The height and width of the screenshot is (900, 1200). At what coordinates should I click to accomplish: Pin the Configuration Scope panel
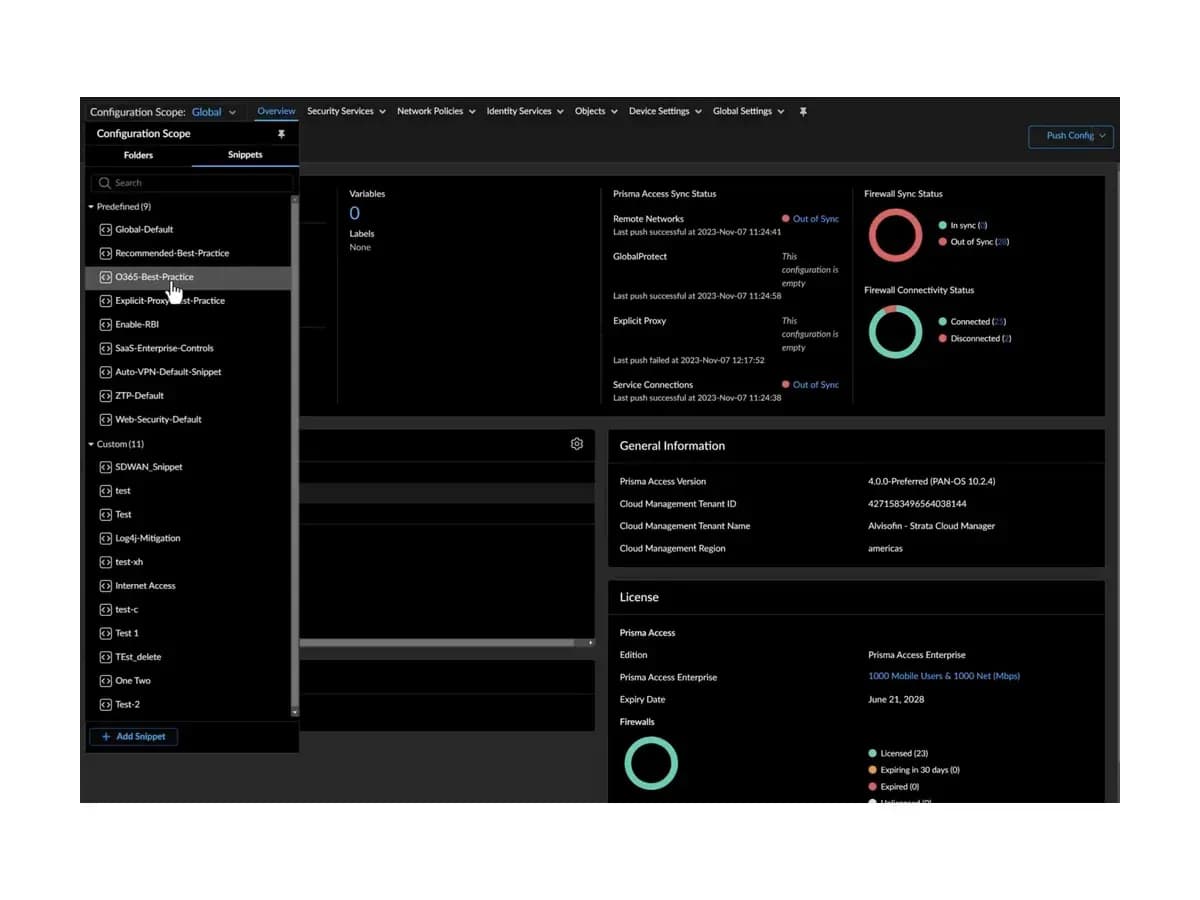tap(281, 133)
